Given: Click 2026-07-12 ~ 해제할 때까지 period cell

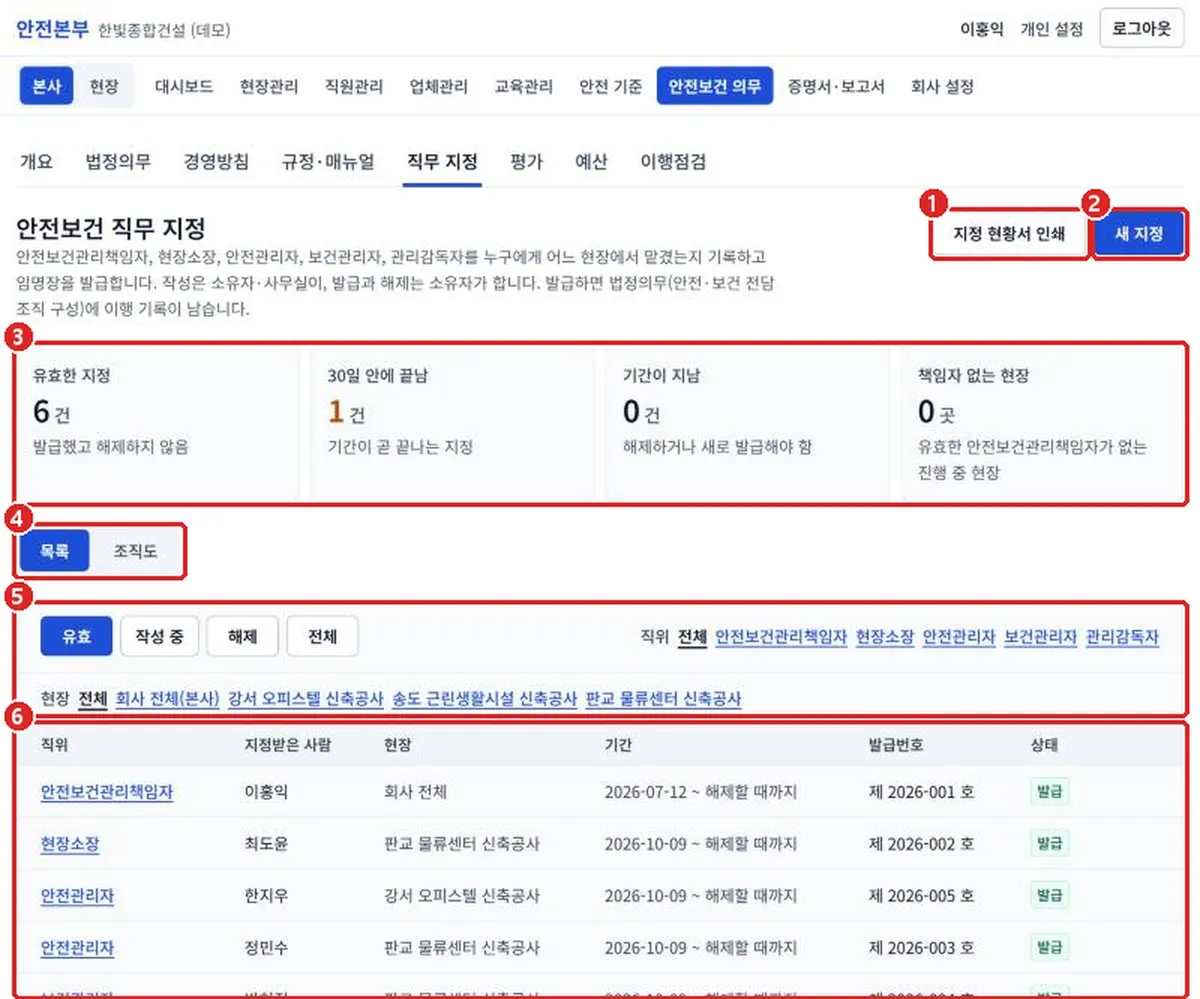Looking at the screenshot, I should [x=701, y=792].
